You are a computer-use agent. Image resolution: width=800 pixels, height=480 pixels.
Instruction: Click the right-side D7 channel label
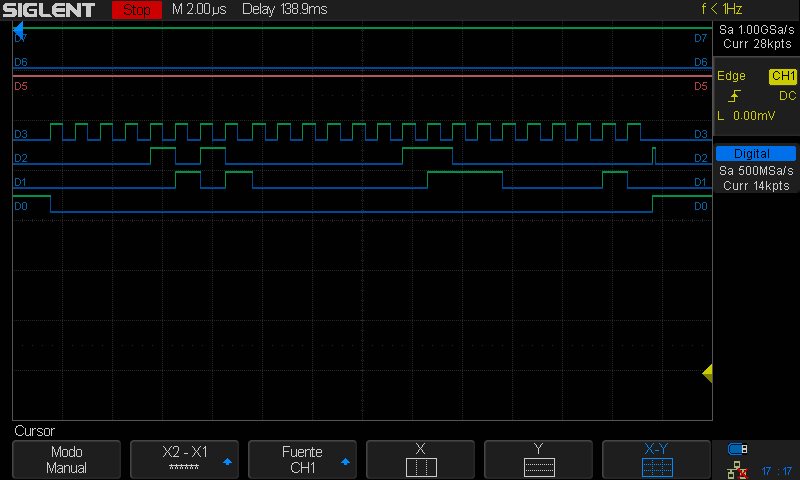(x=701, y=38)
